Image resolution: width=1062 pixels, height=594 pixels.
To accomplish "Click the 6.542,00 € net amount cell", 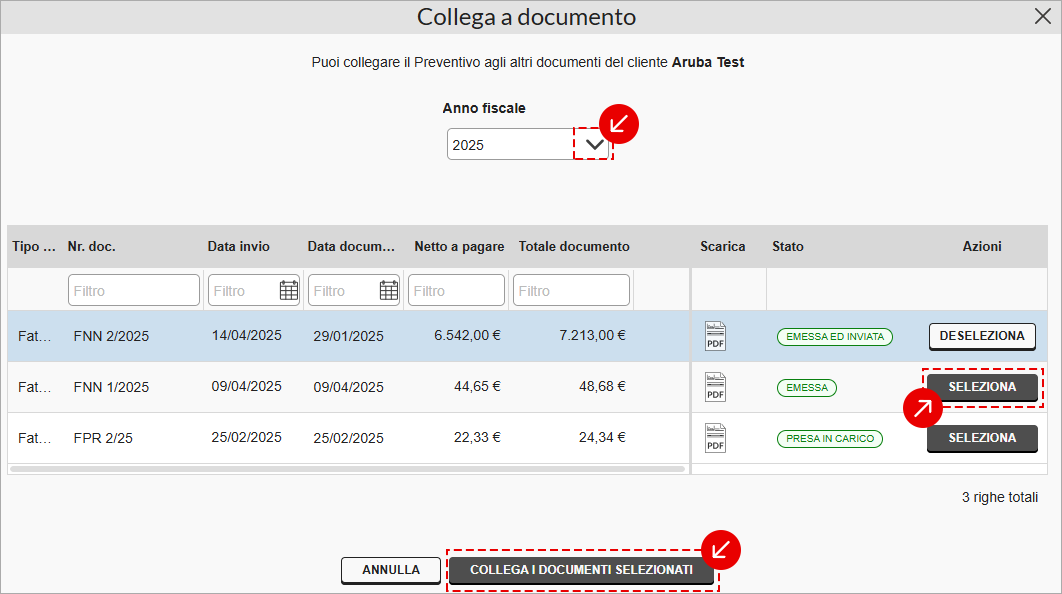I will (x=467, y=335).
